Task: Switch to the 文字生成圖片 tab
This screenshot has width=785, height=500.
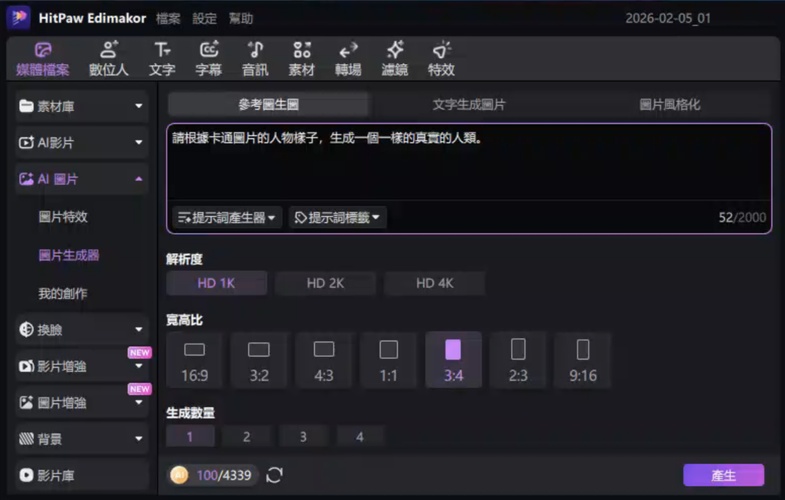Action: coord(469,105)
